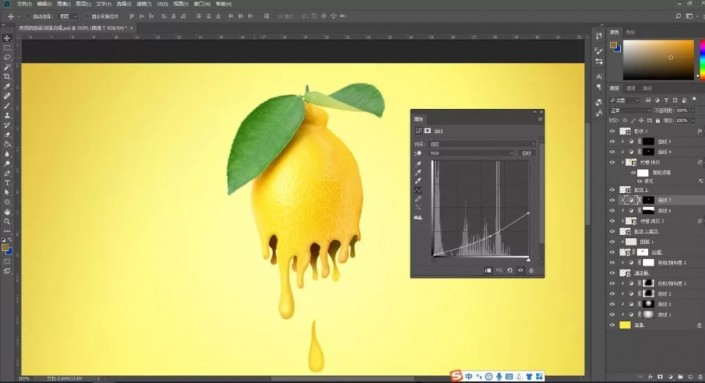
Task: Open the workspace switcher at top right
Action: click(689, 16)
